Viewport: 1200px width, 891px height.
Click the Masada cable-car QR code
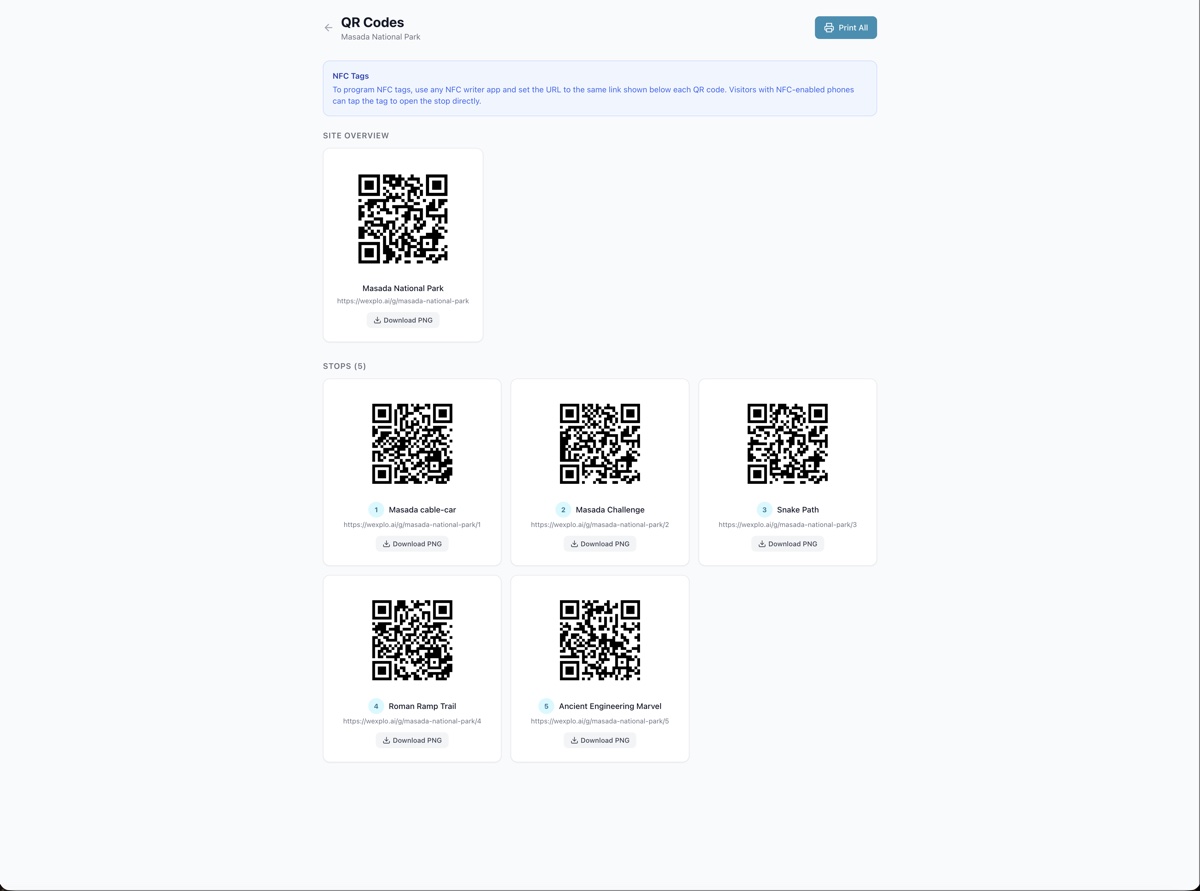tap(412, 444)
